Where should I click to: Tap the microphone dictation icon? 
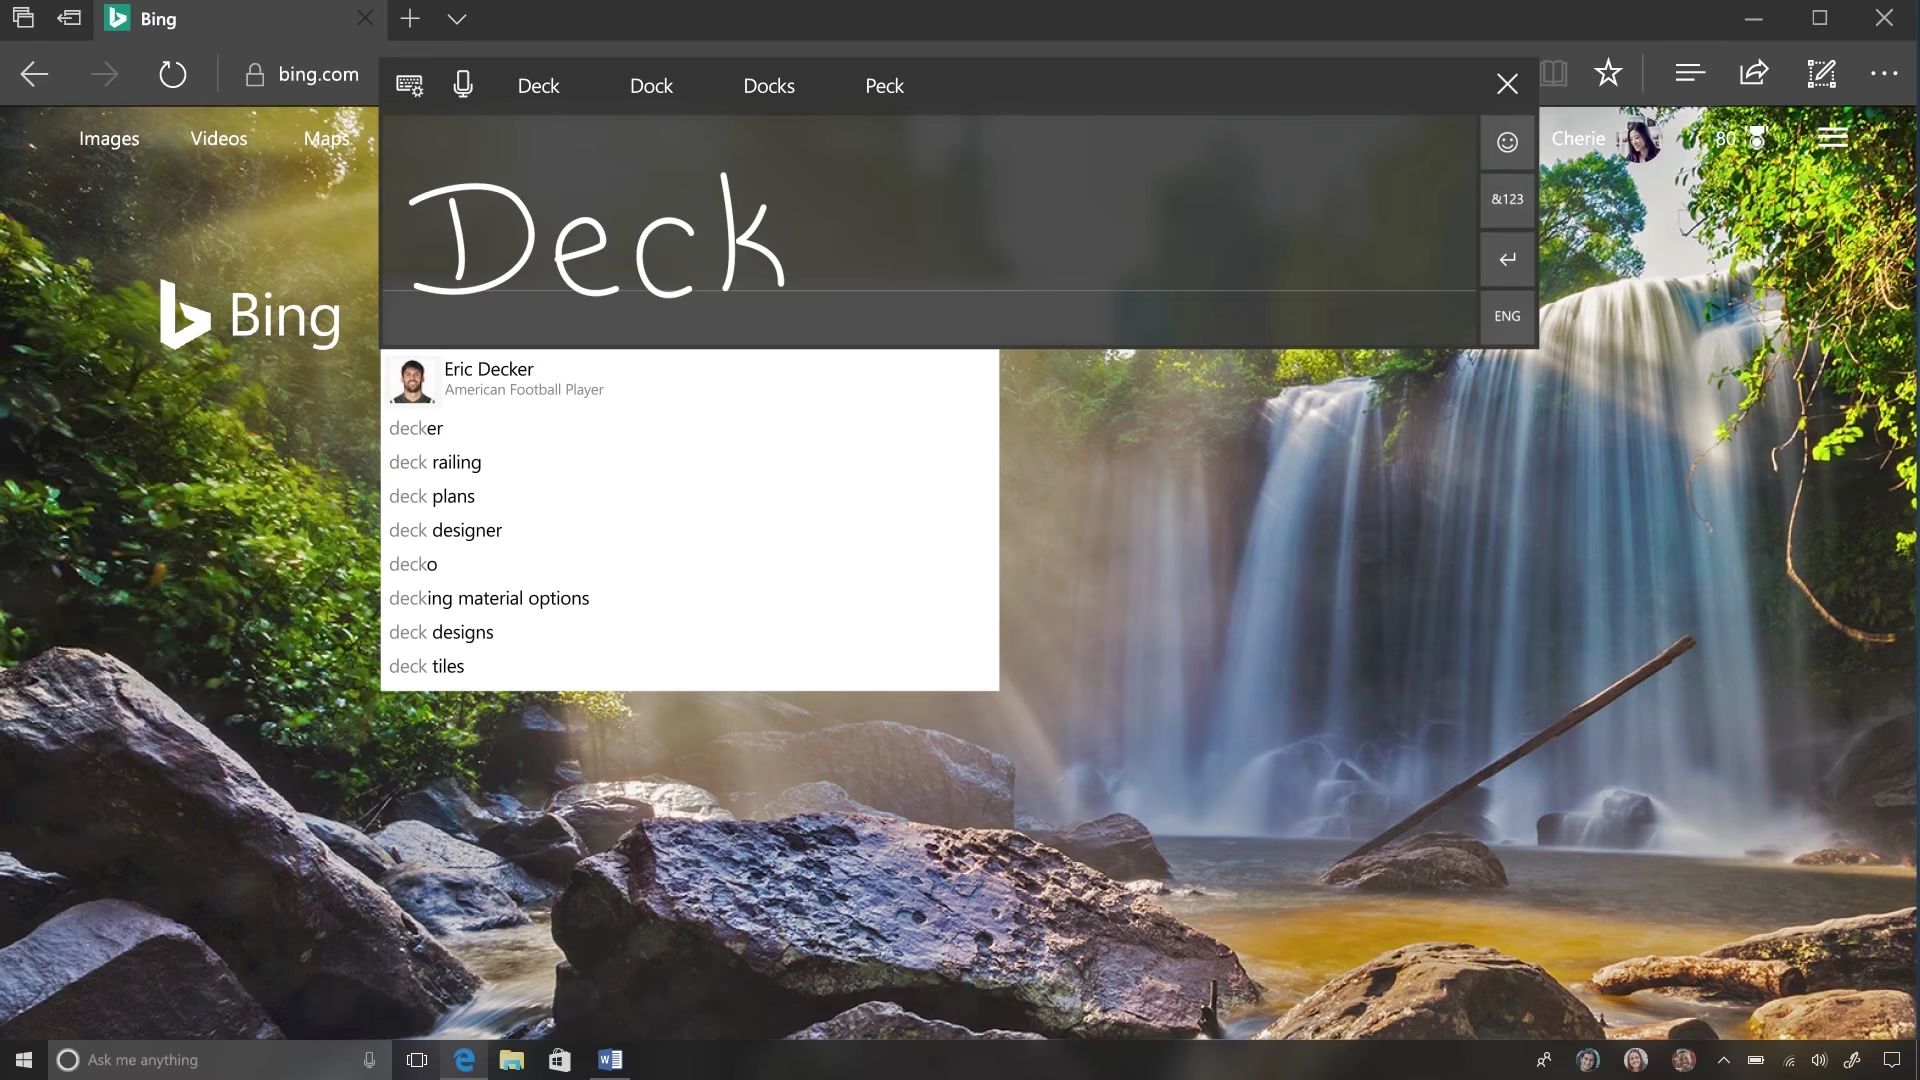[462, 85]
